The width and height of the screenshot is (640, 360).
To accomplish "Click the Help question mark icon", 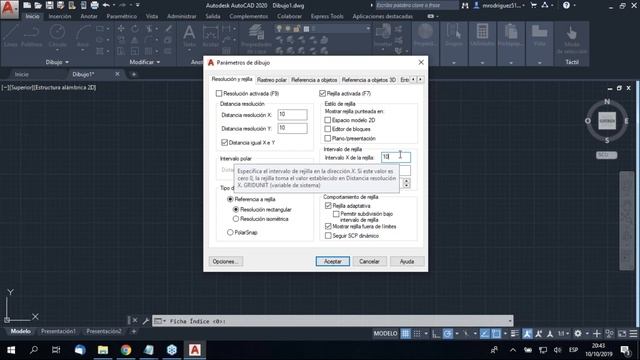I will (566, 5).
